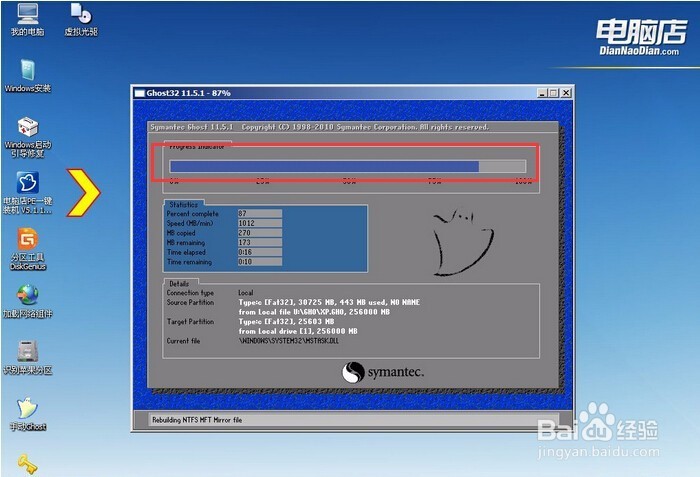Viewport: 700px width, 477px height.
Task: Click the Details group label
Action: point(179,284)
